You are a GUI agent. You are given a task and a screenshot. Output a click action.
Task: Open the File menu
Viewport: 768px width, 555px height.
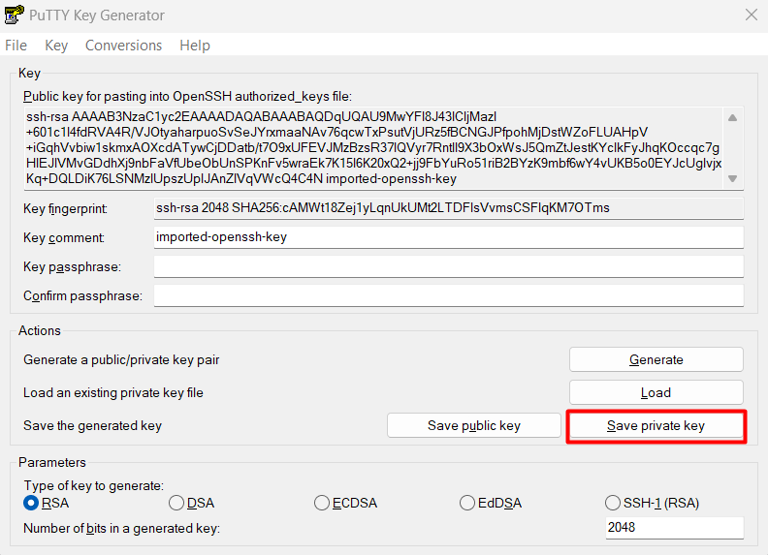[x=16, y=45]
